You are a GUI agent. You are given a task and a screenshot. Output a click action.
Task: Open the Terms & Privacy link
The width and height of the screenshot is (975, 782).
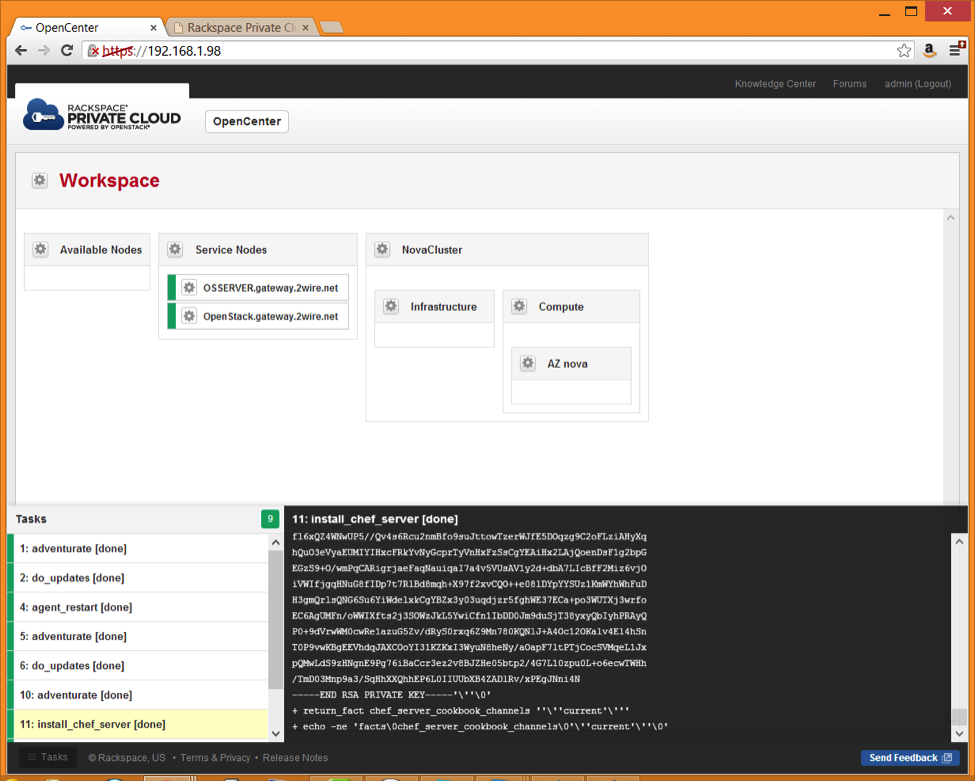pyautogui.click(x=216, y=757)
